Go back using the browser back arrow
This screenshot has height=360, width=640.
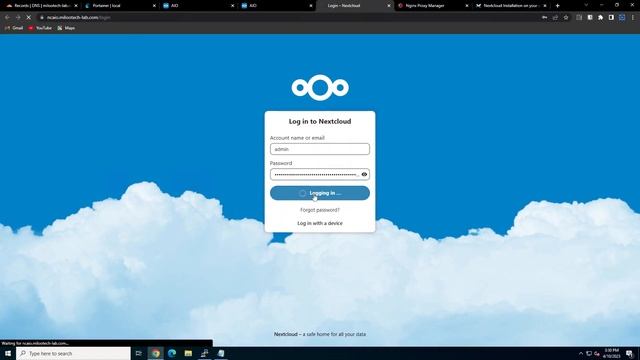click(7, 18)
